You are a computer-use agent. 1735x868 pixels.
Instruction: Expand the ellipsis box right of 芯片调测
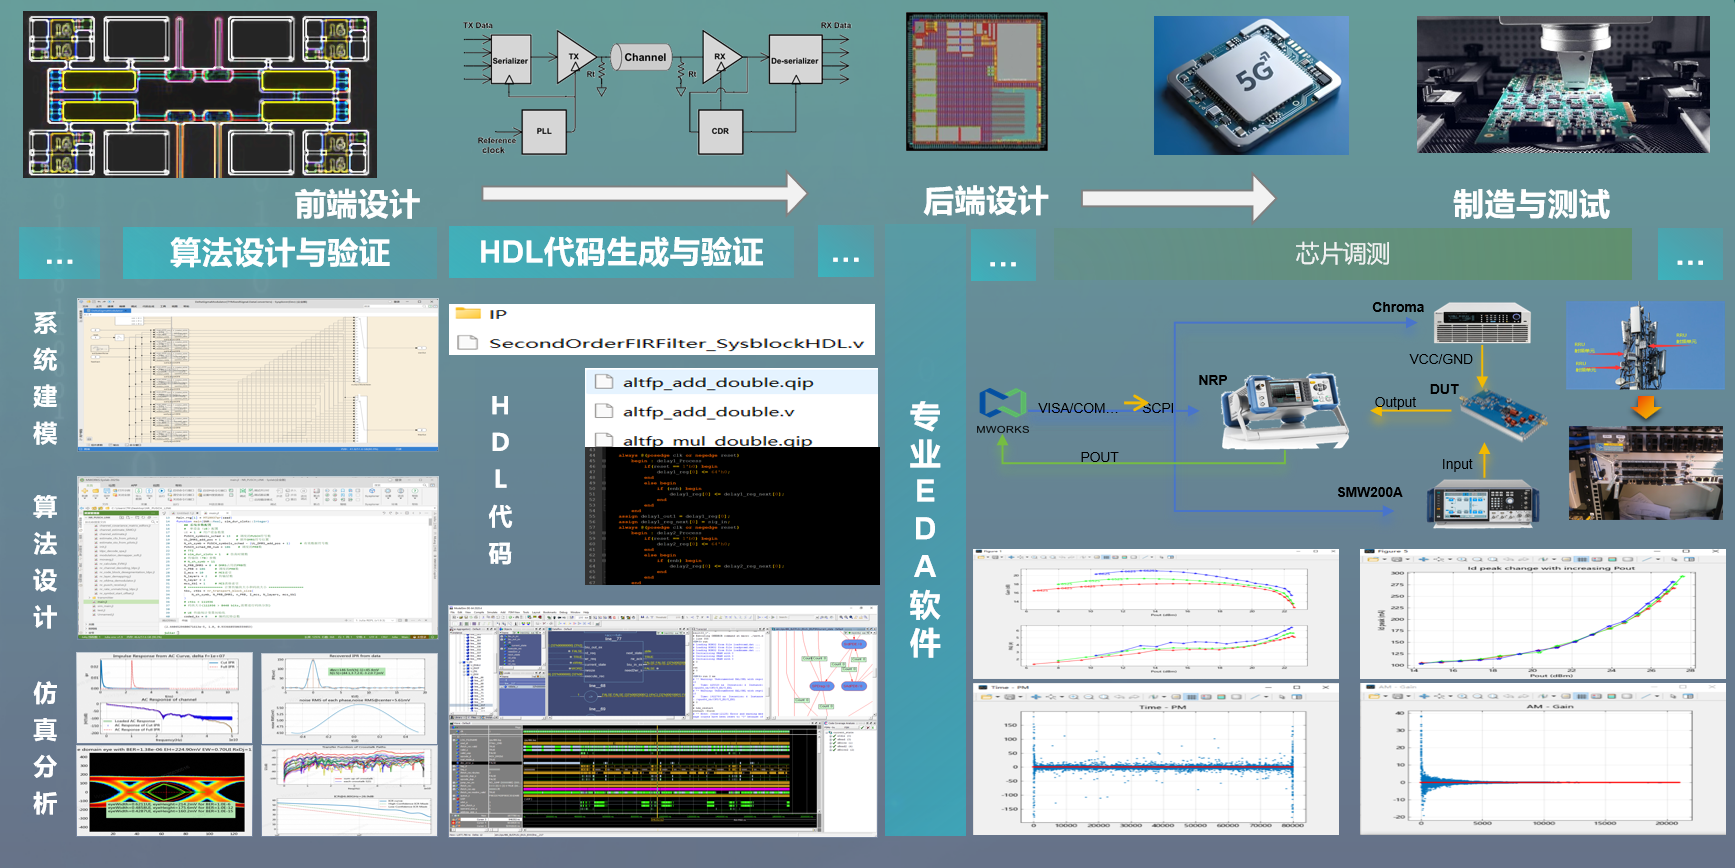click(x=1690, y=254)
